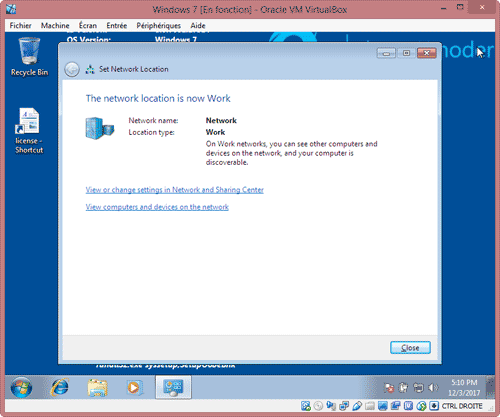Click the CTRL DROITE host key label

[x=462, y=406]
